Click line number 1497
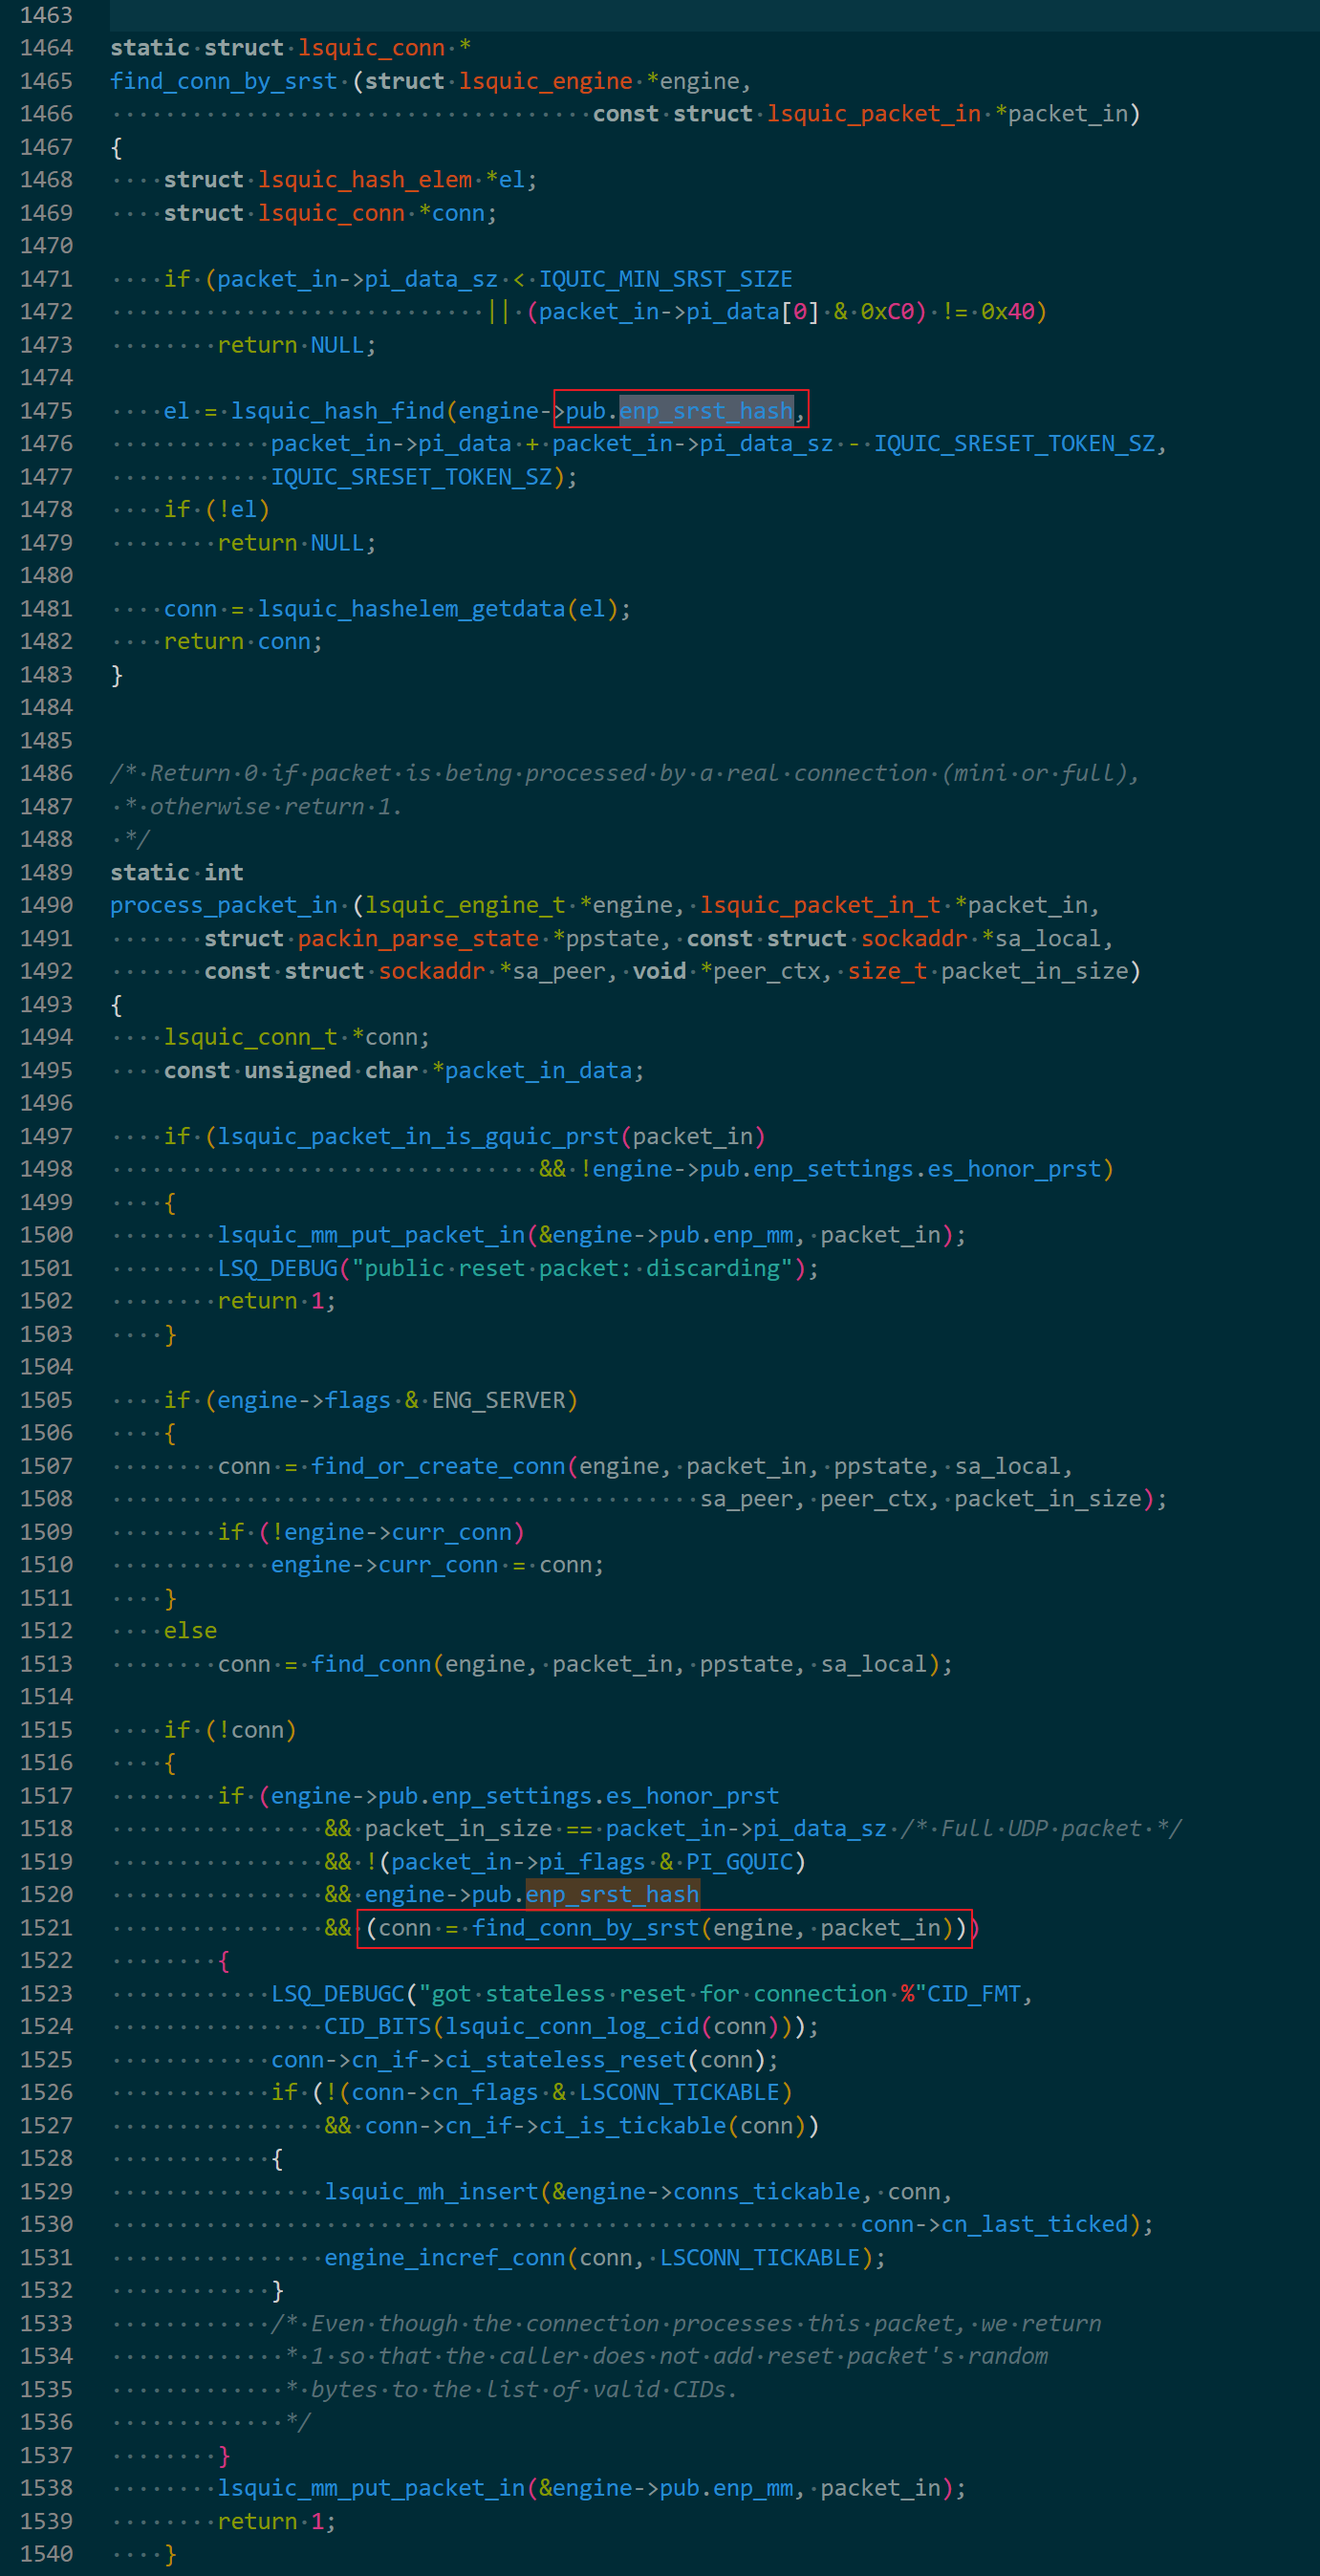This screenshot has width=1320, height=2576. coord(46,1136)
